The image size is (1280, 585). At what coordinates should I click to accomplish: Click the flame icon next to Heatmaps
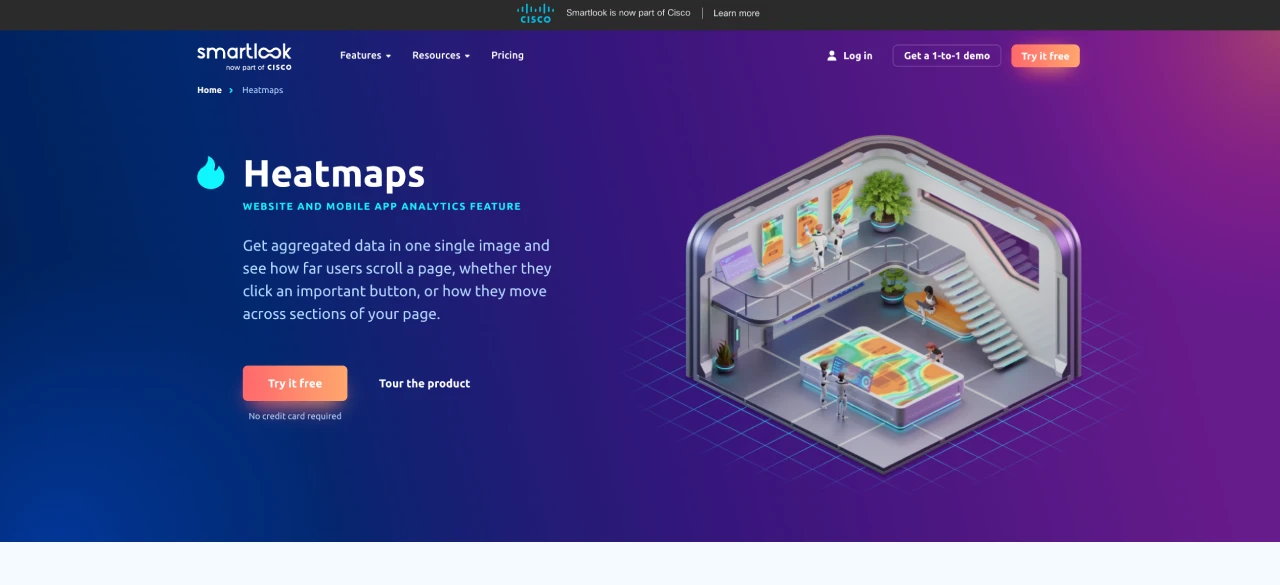211,173
